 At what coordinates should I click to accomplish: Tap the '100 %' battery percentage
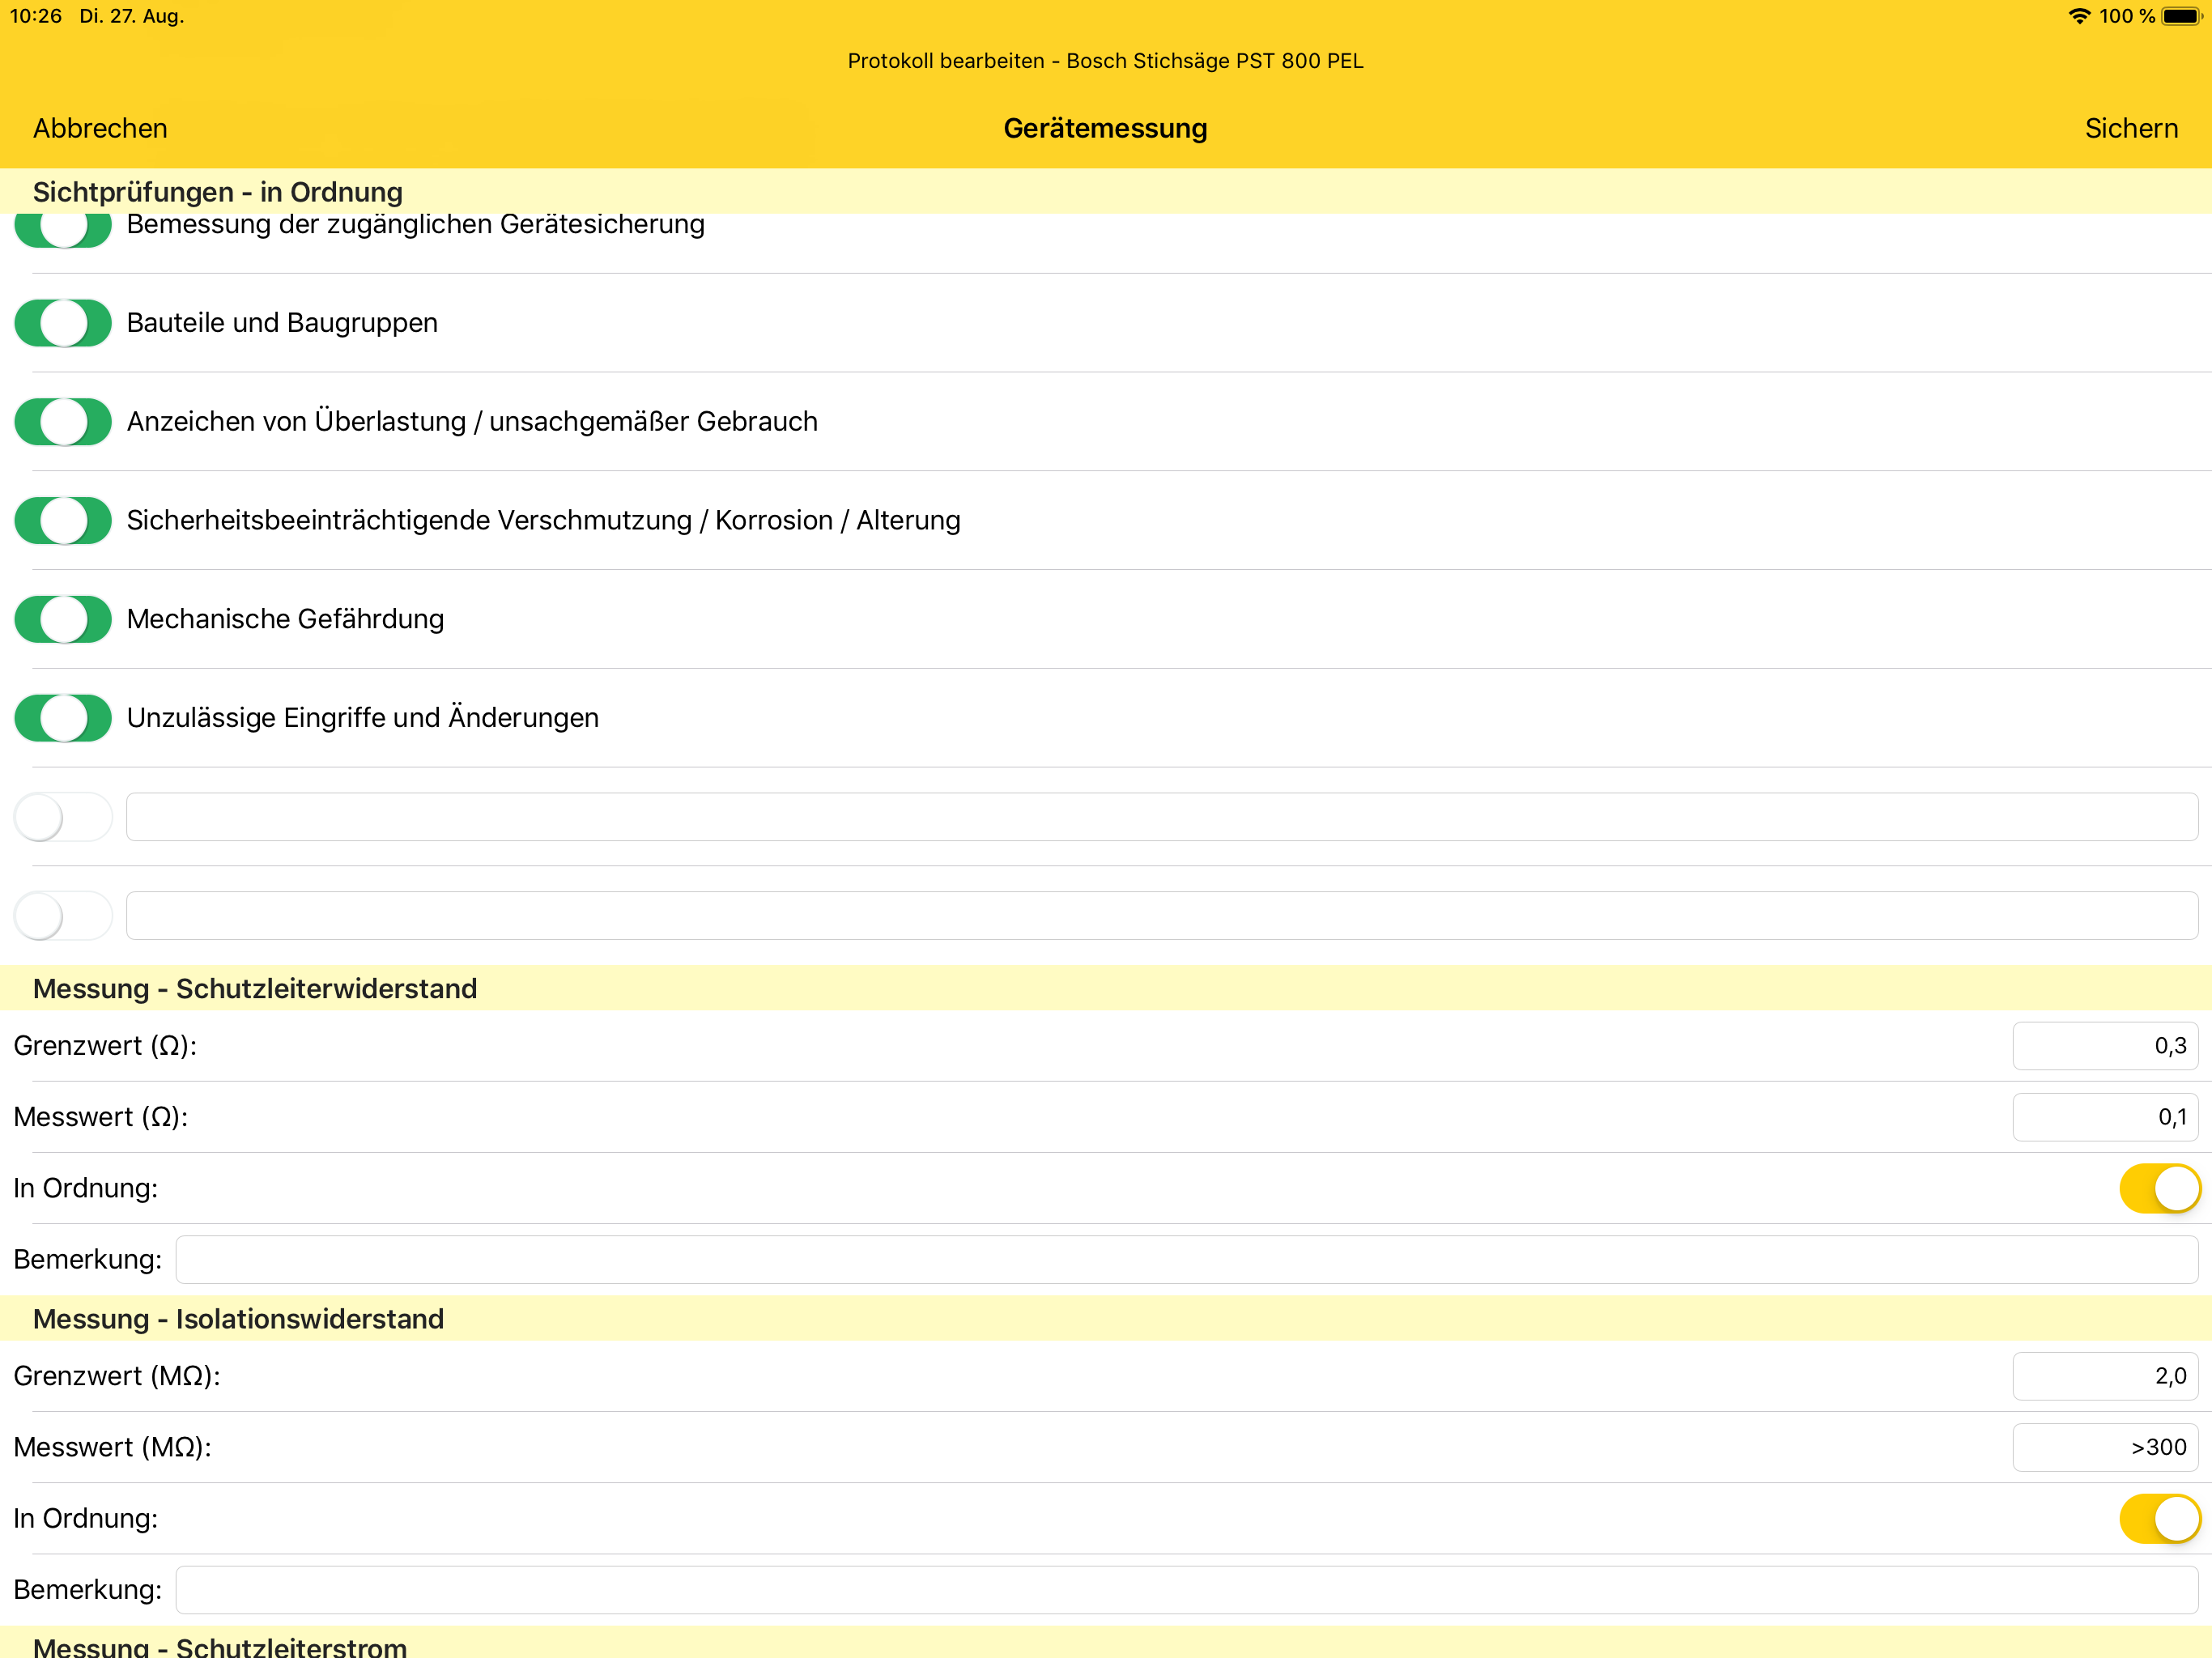pyautogui.click(x=2127, y=16)
